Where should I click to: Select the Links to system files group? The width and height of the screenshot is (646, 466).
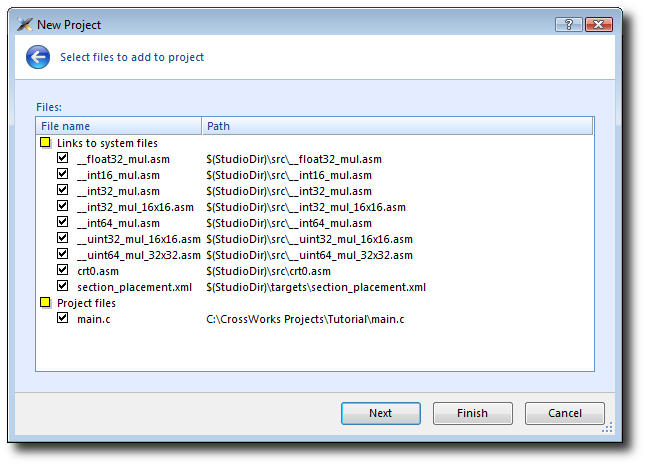(x=107, y=143)
